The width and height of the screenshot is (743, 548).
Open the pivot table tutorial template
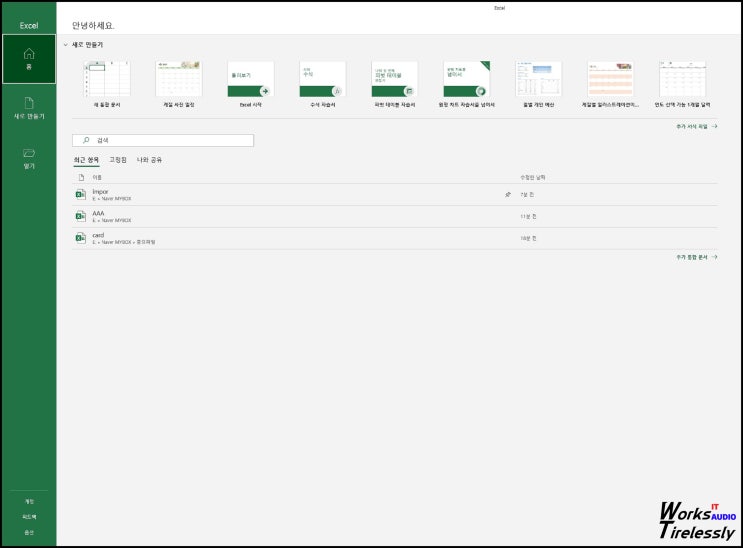395,84
